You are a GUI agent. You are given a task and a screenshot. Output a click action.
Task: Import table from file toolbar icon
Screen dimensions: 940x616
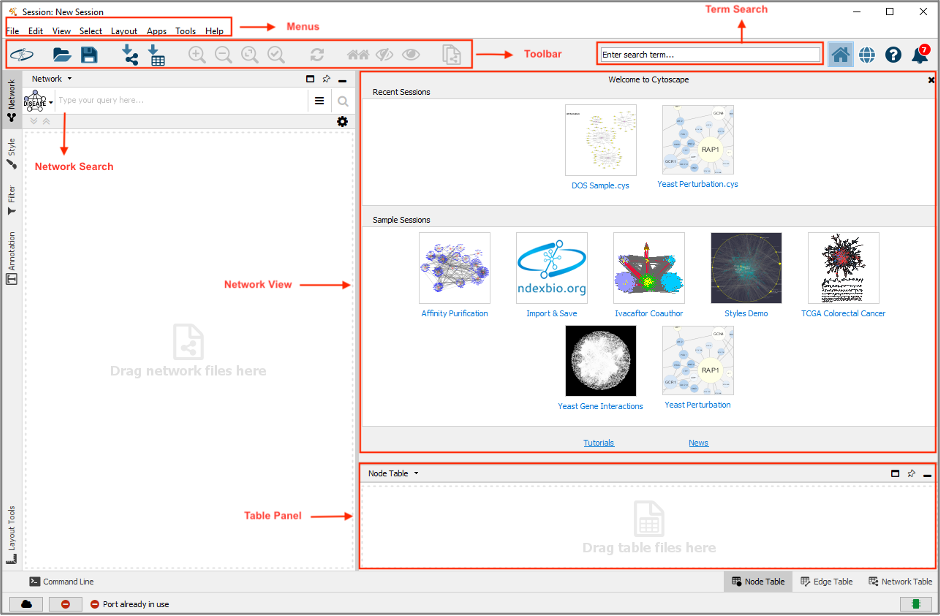pyautogui.click(x=156, y=55)
